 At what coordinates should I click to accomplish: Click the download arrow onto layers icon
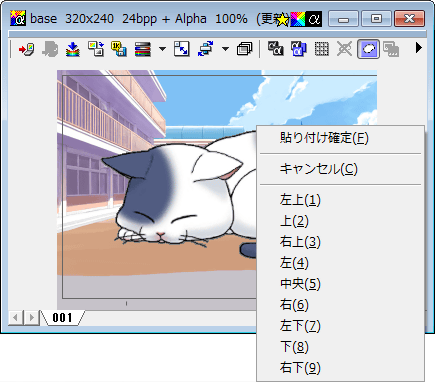click(73, 49)
